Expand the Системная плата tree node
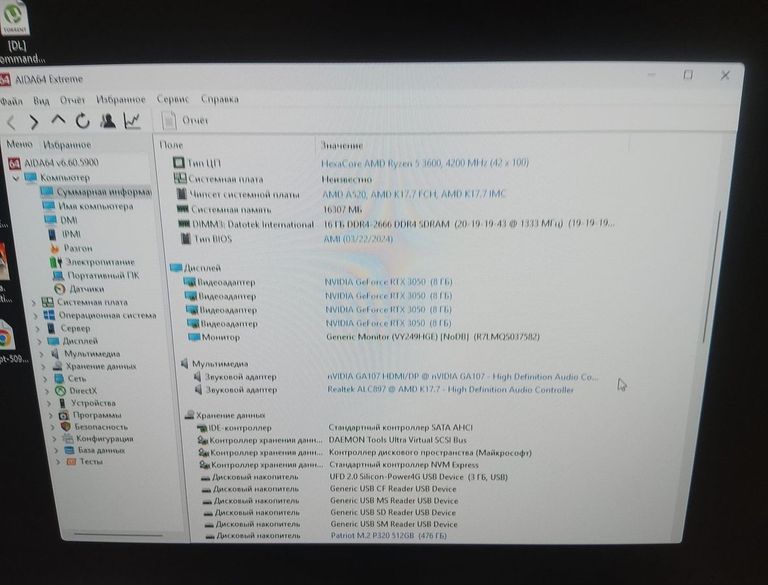The image size is (768, 585). pyautogui.click(x=34, y=303)
